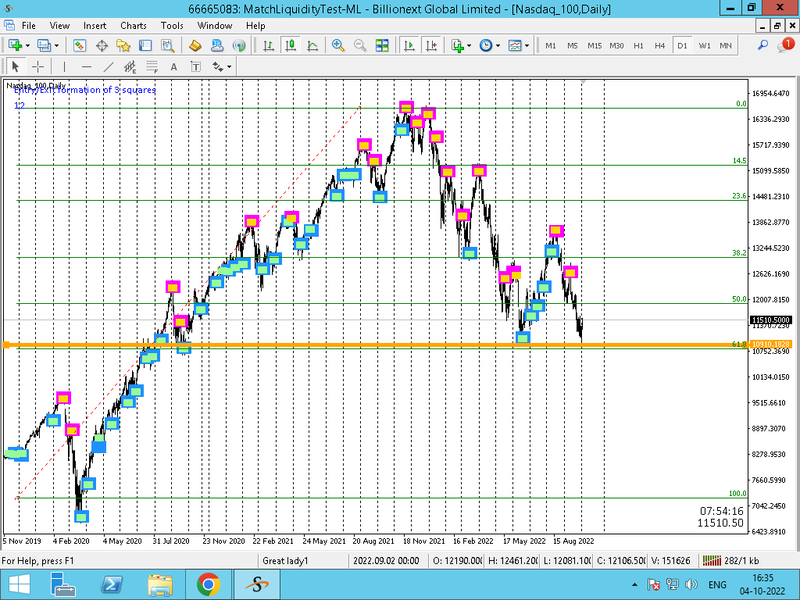
Task: Set timeframe to M30
Action: coord(616,45)
